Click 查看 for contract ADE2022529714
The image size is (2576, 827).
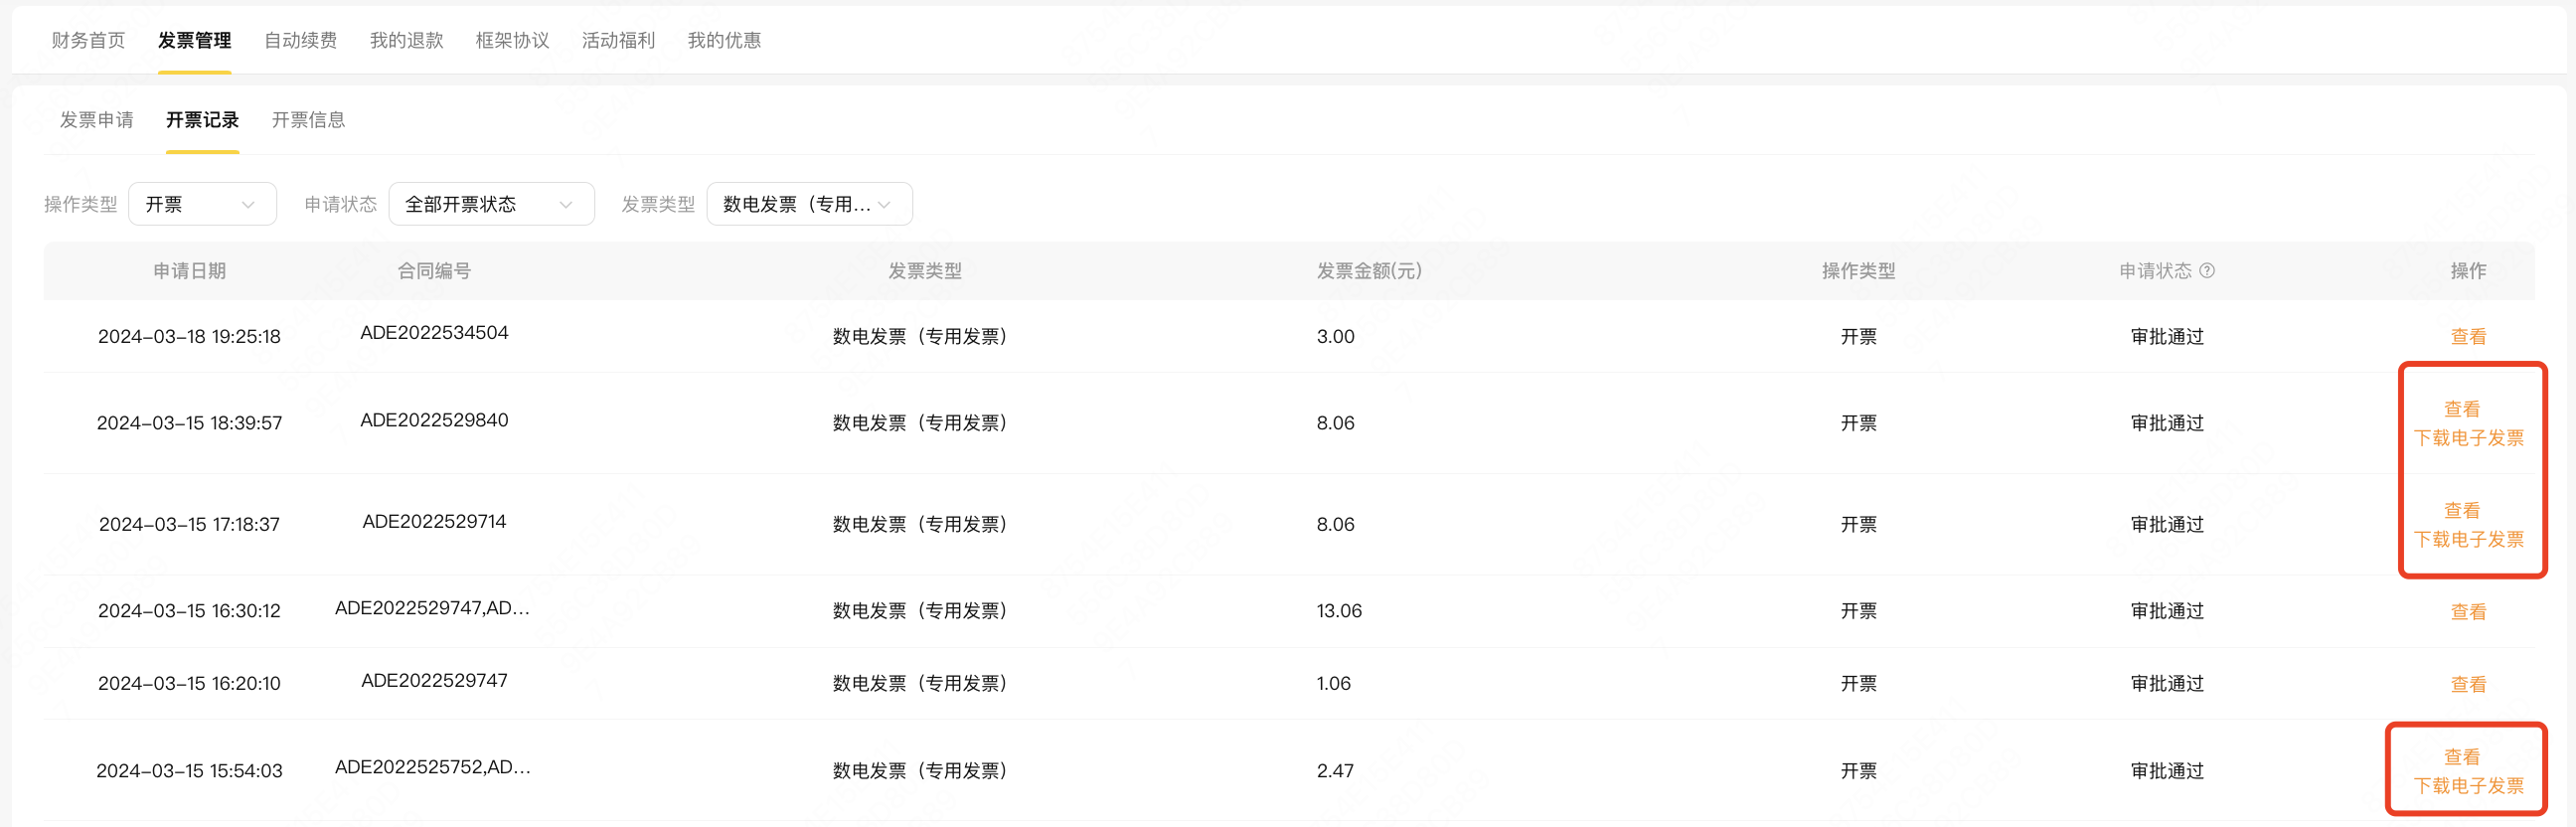pyautogui.click(x=2462, y=510)
